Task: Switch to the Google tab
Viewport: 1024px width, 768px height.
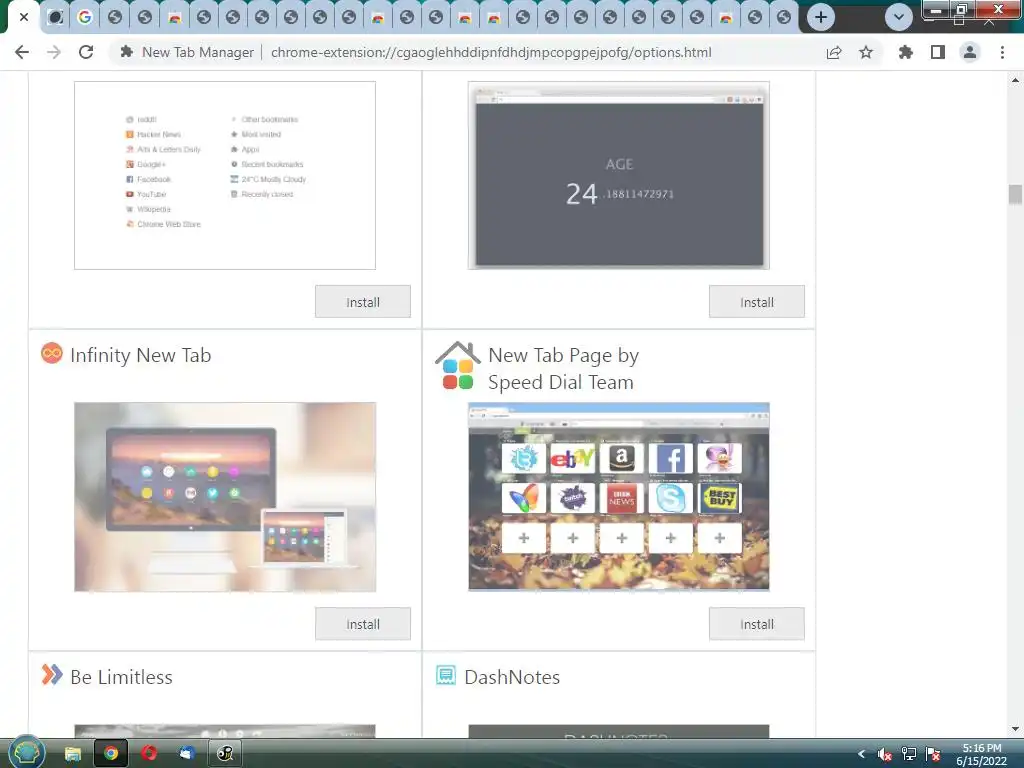Action: [84, 17]
